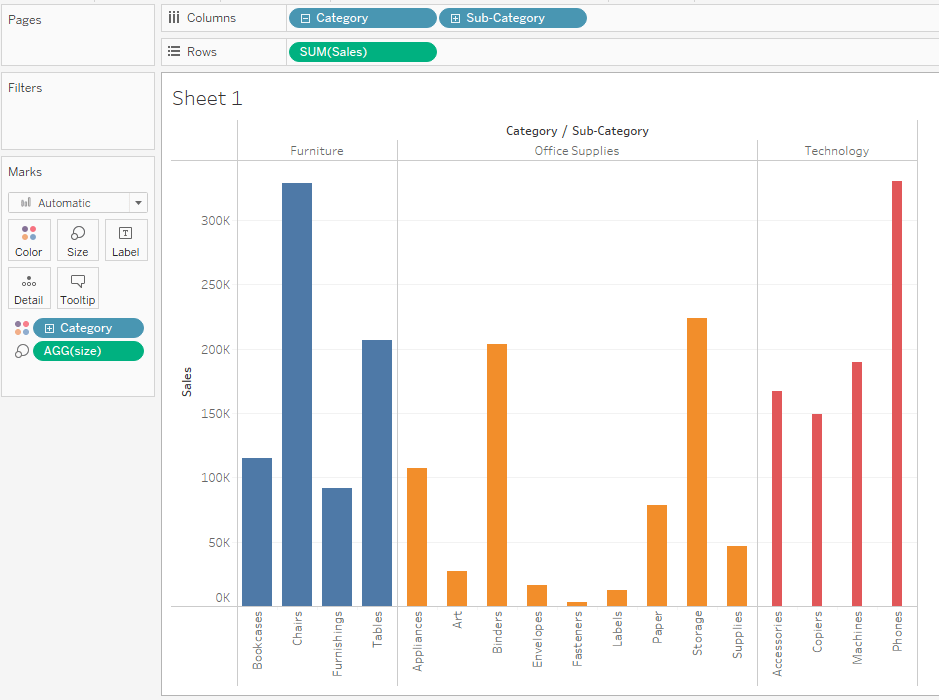Select the orange Paper bar

[x=657, y=556]
